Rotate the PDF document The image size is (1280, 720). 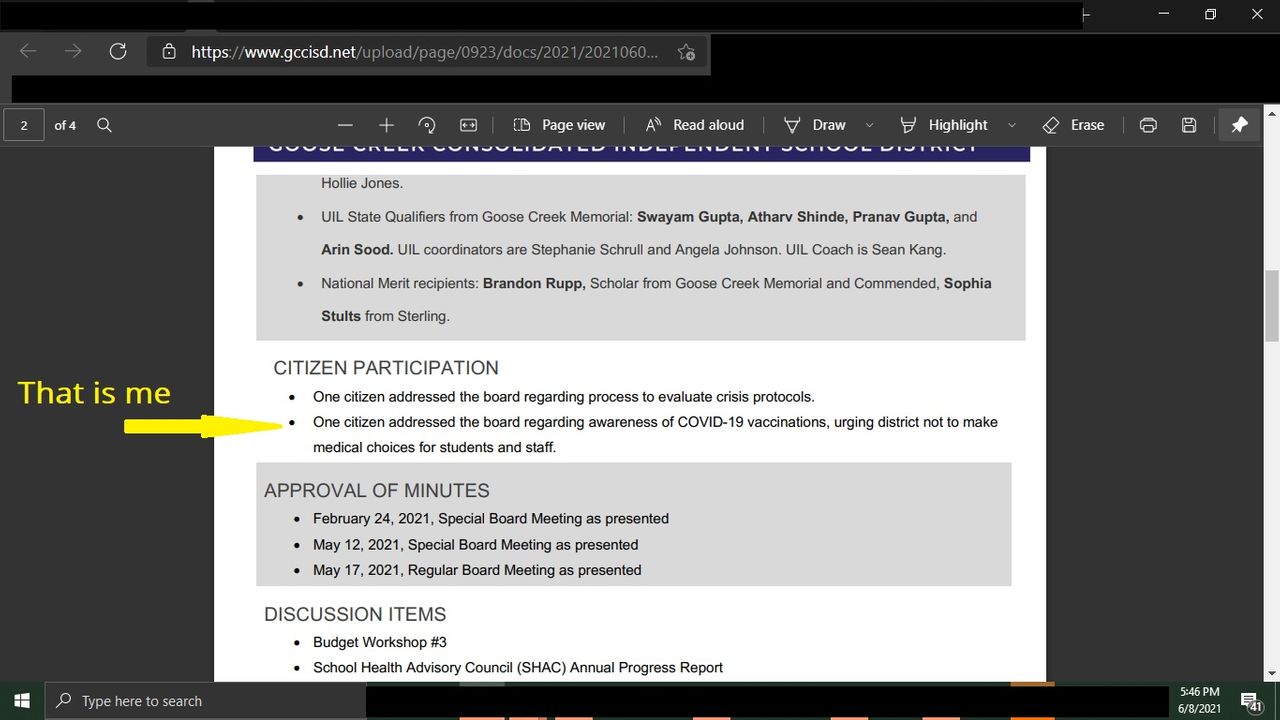coord(427,125)
